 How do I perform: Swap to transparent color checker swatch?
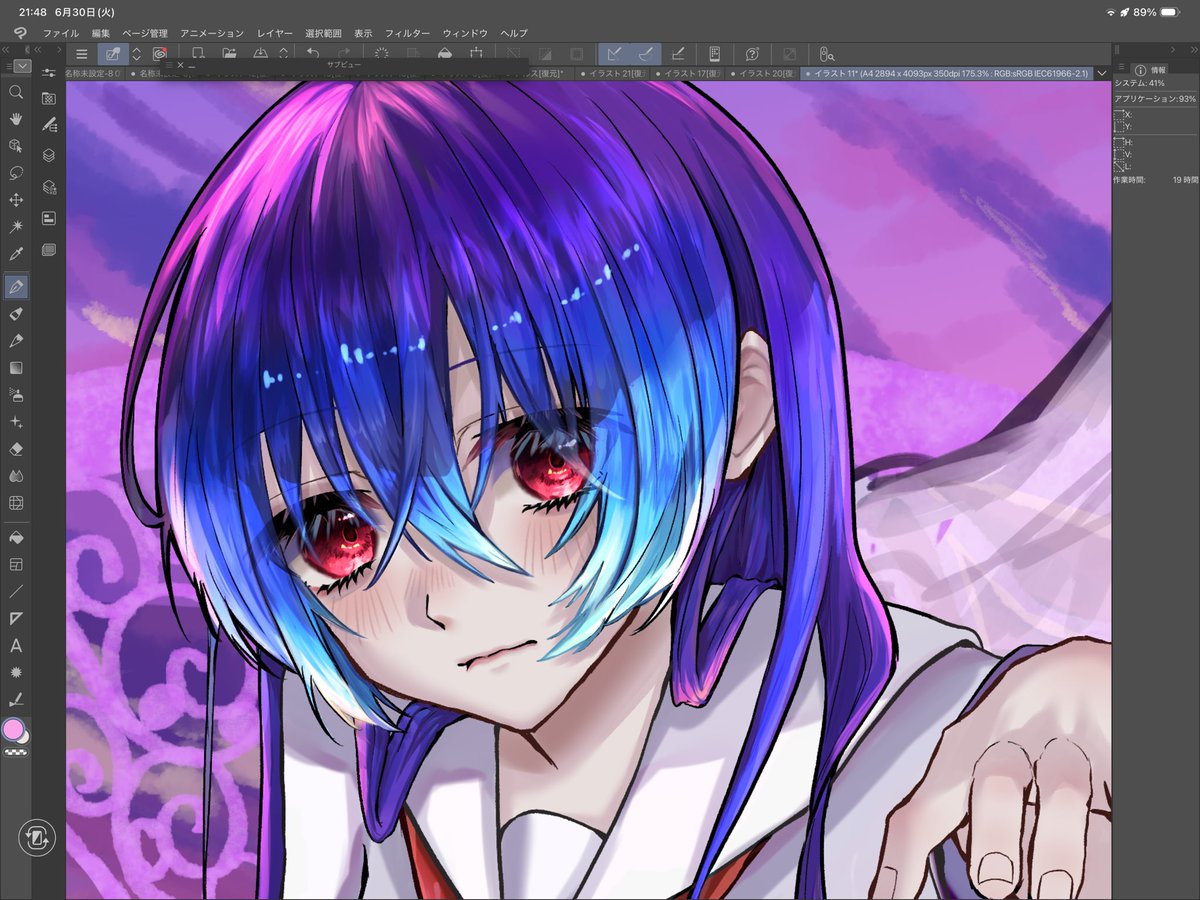[16, 753]
